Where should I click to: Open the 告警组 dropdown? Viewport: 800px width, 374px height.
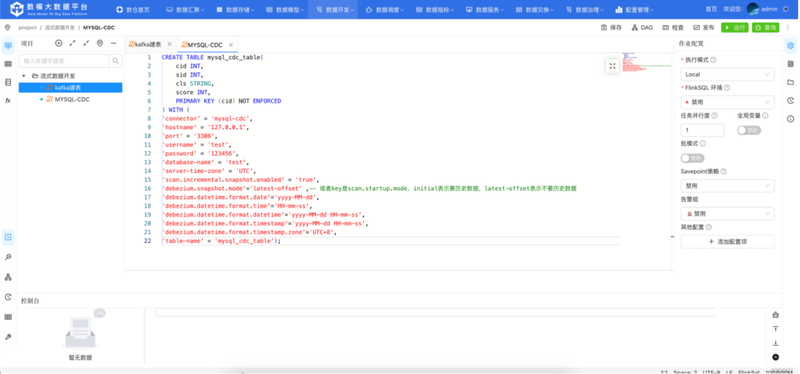(727, 214)
